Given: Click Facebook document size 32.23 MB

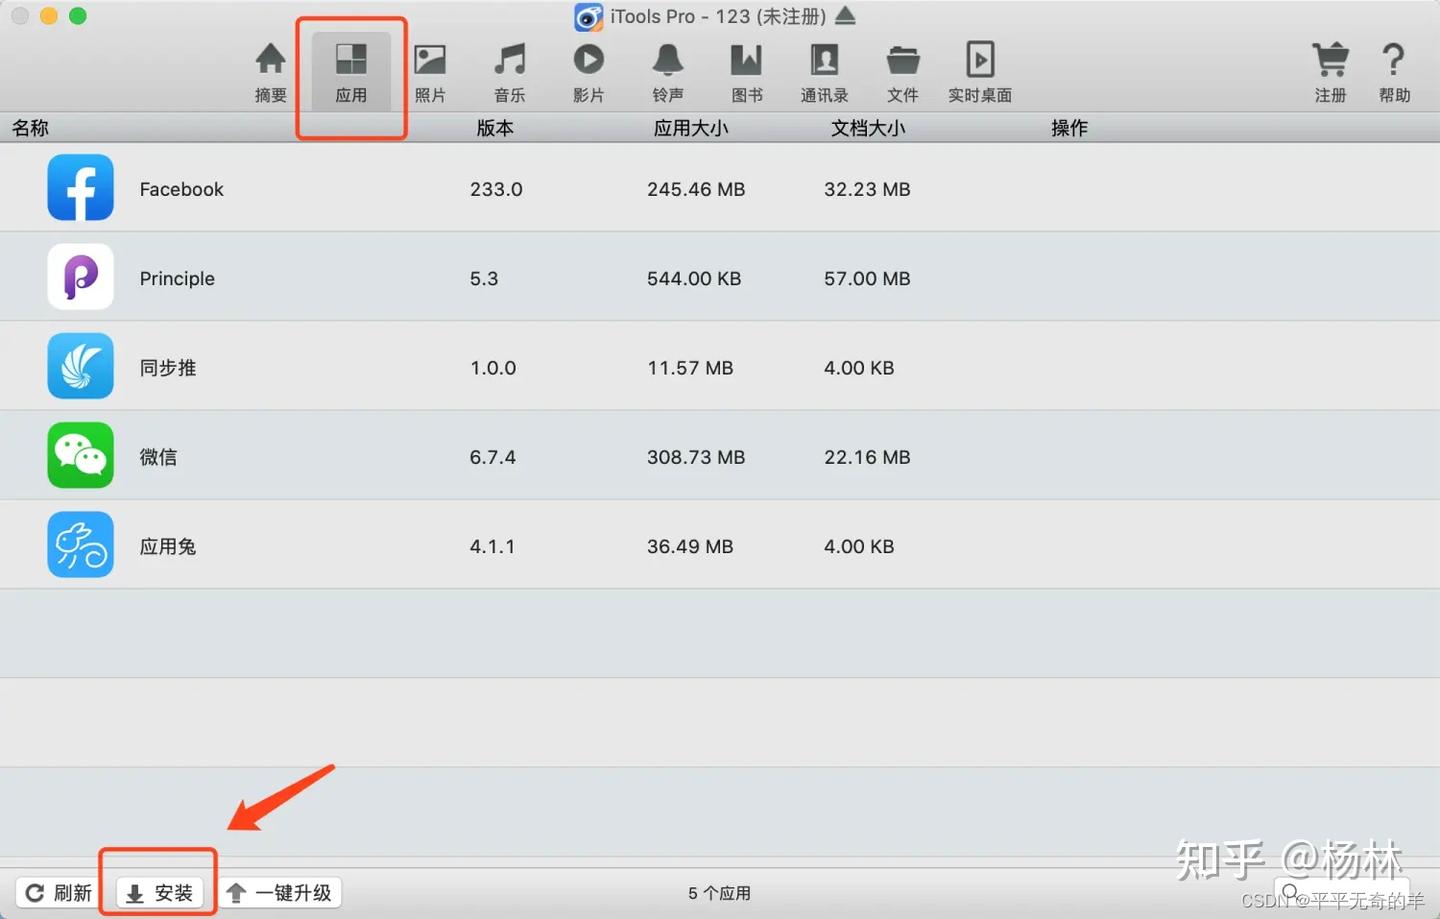Looking at the screenshot, I should pyautogui.click(x=867, y=189).
